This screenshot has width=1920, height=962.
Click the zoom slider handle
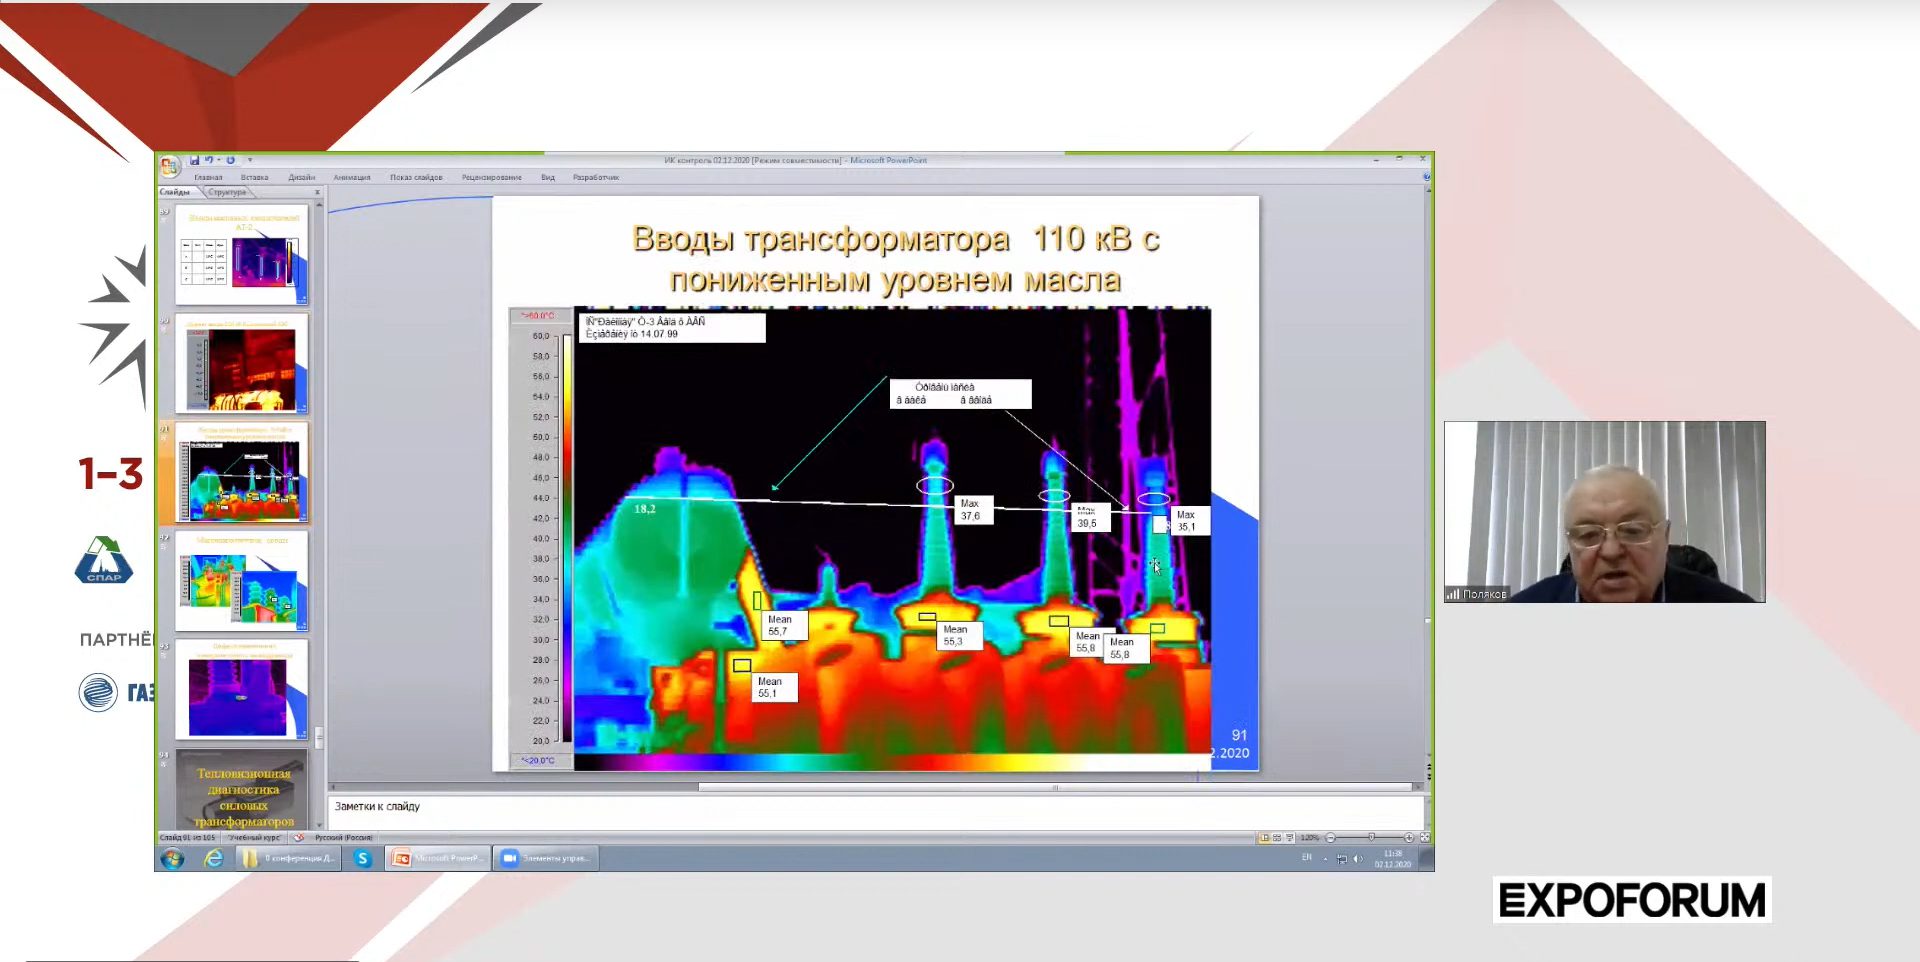tap(1371, 838)
